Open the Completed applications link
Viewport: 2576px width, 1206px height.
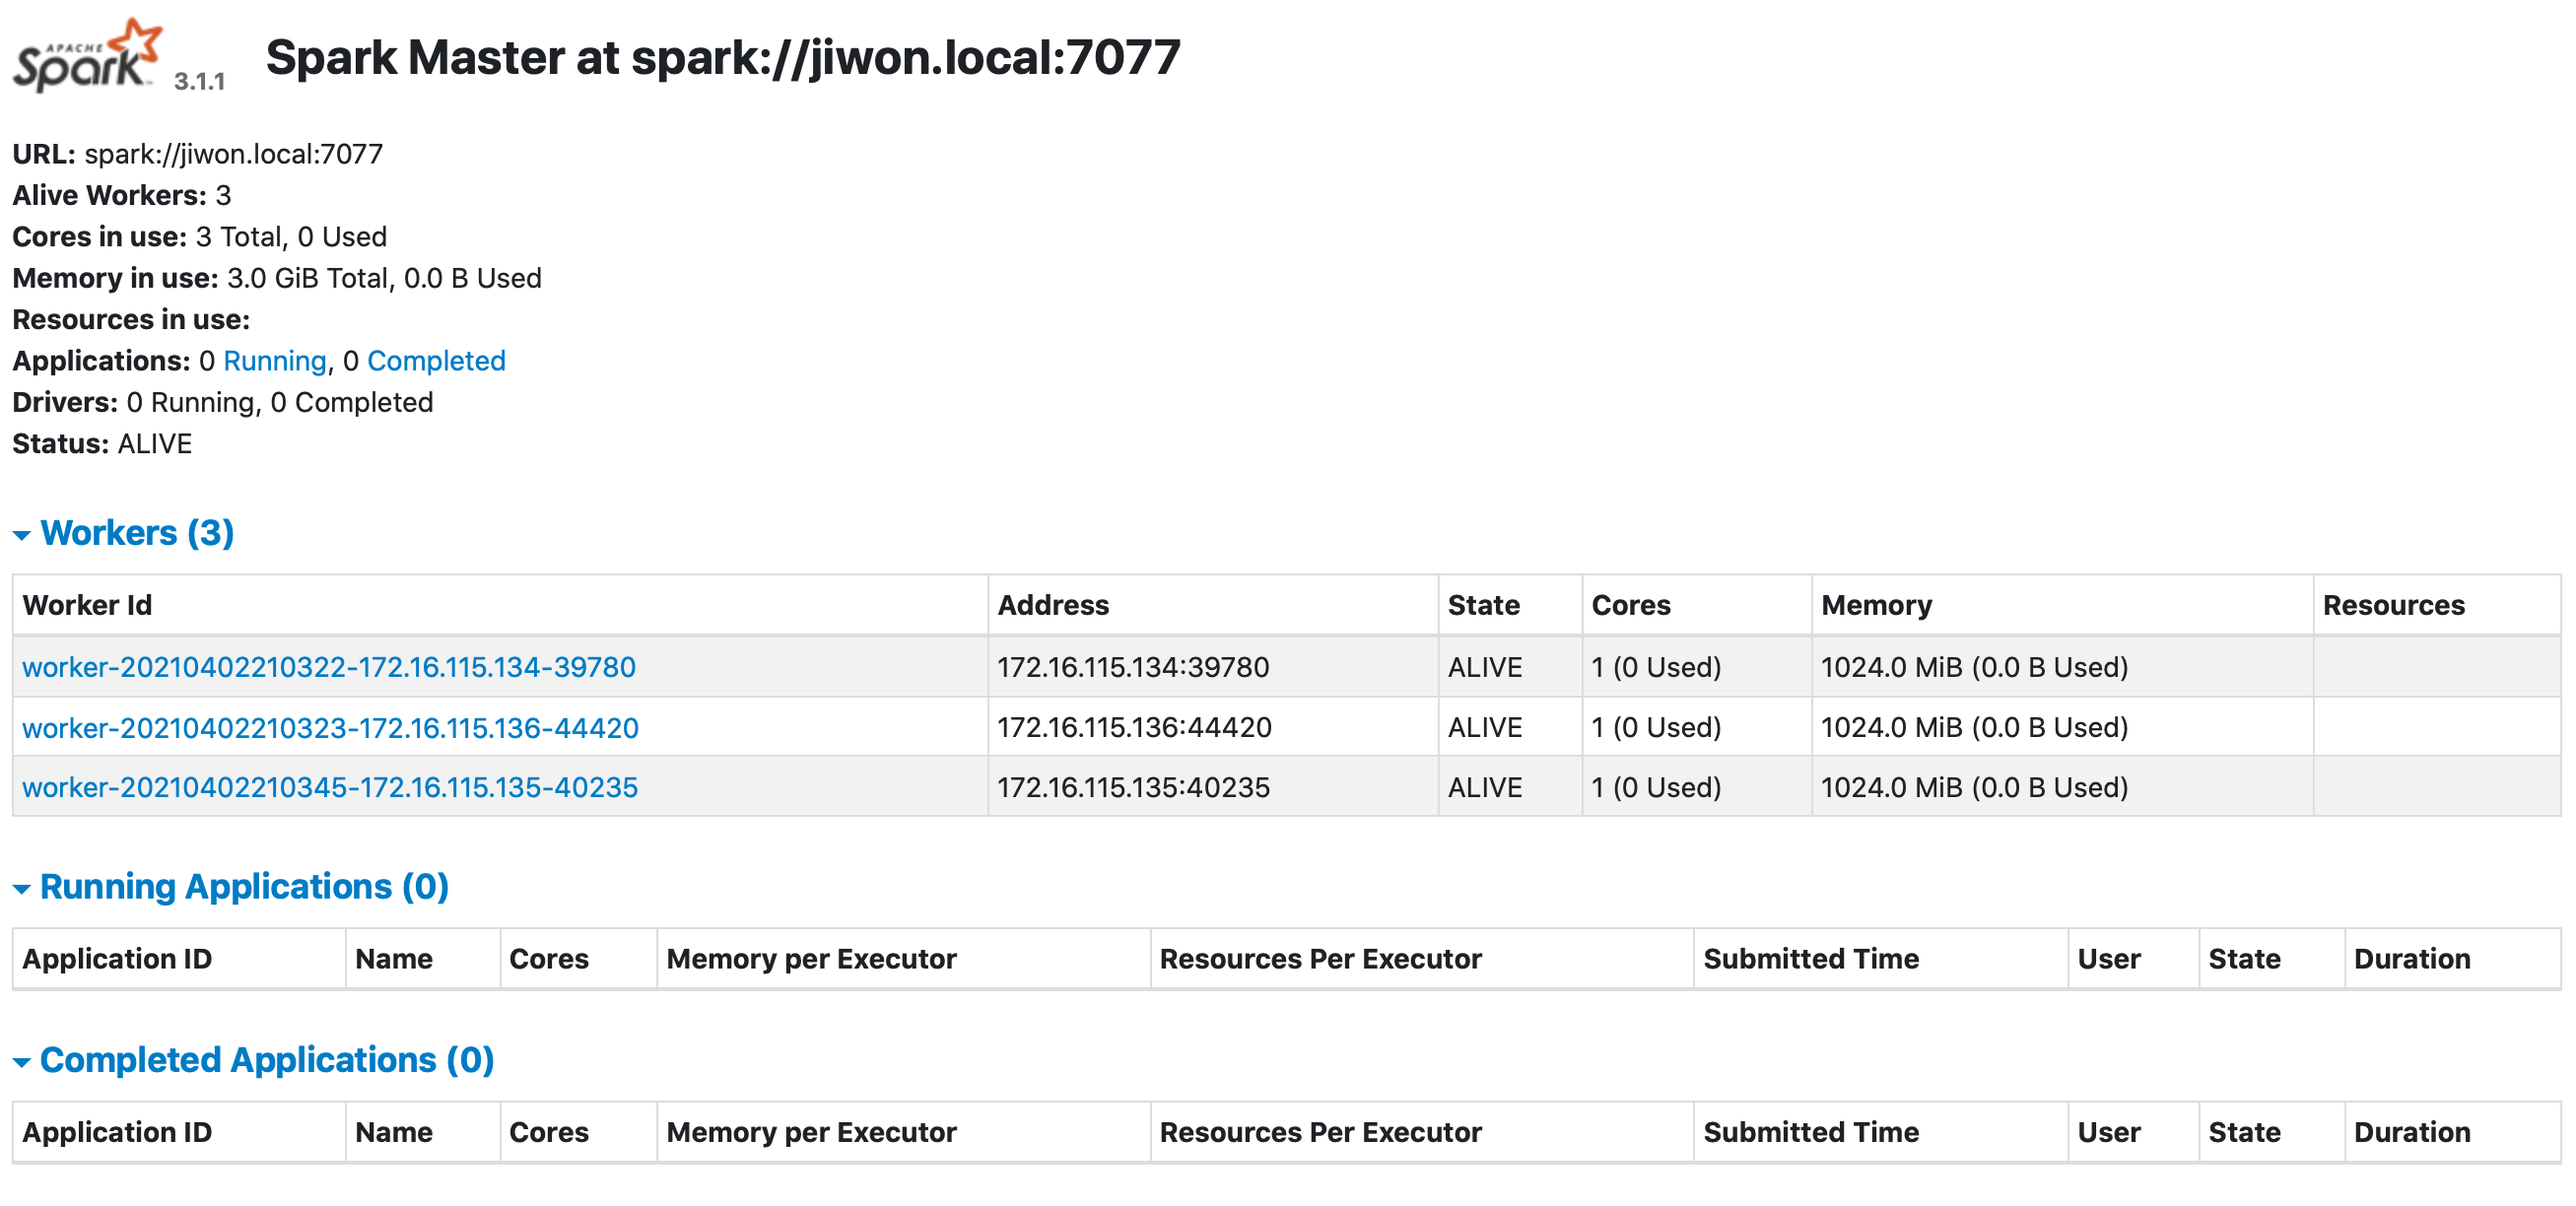pos(436,361)
